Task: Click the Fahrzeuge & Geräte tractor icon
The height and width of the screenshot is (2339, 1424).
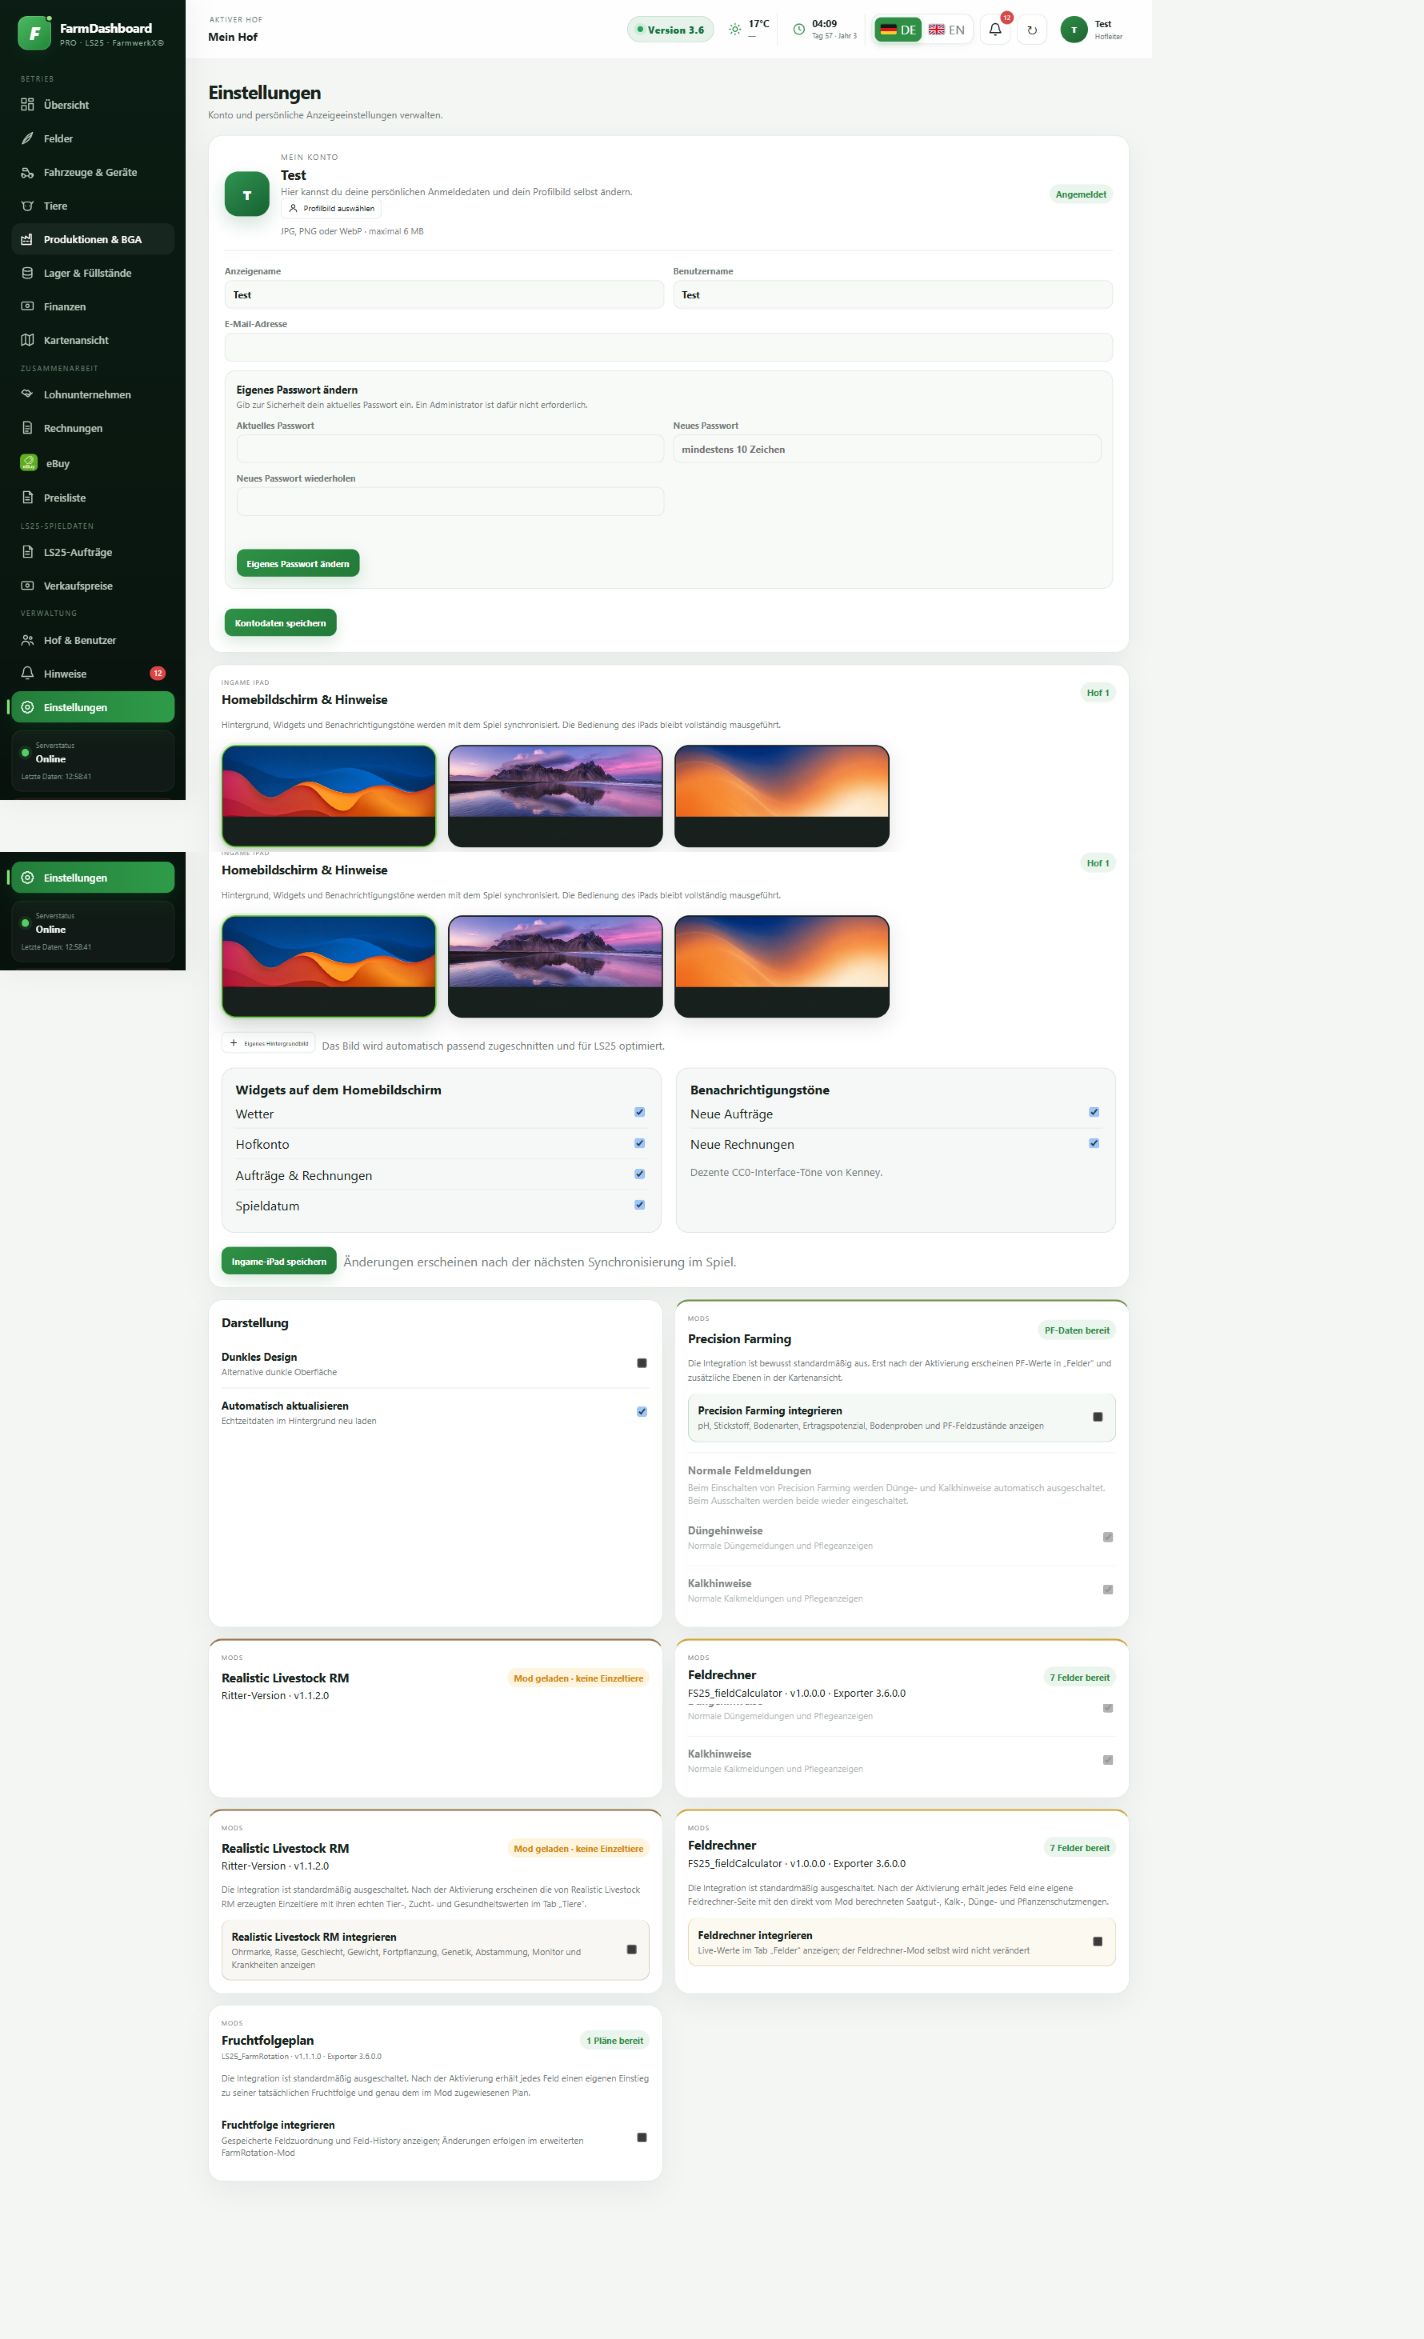Action: coord(28,173)
